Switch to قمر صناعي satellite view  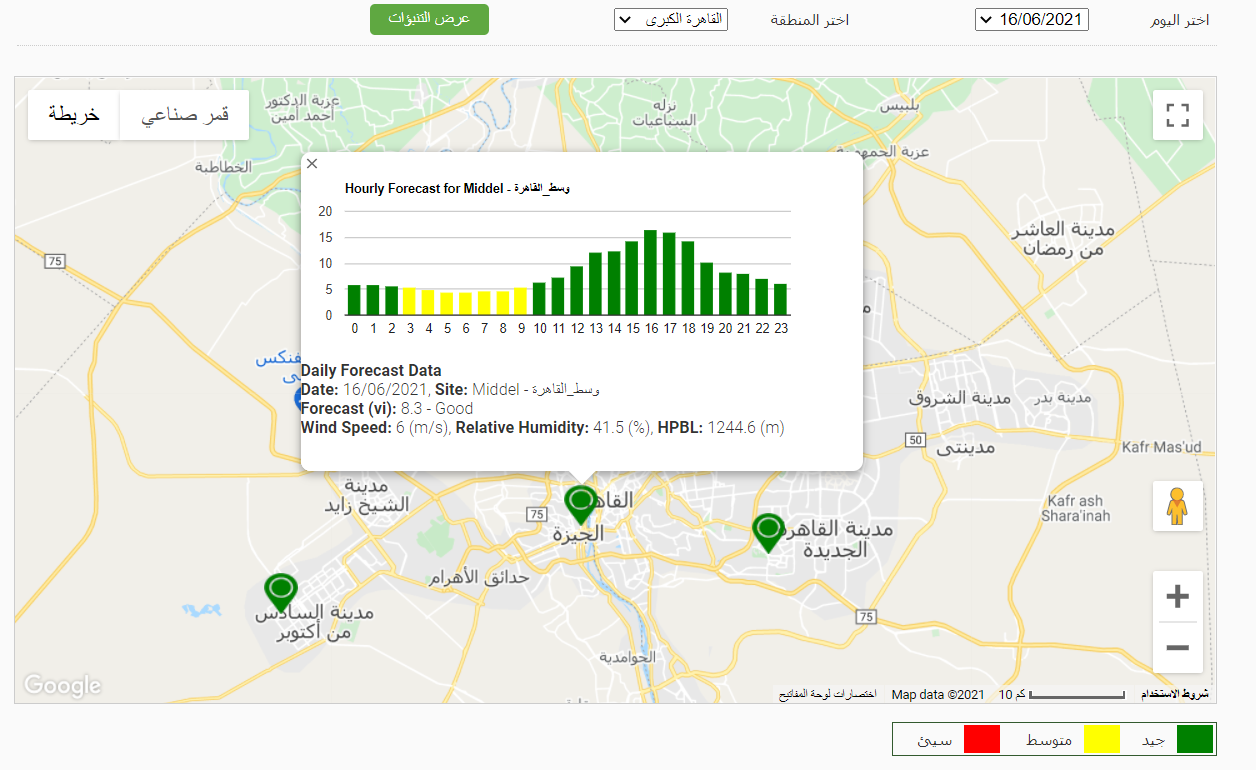point(184,116)
